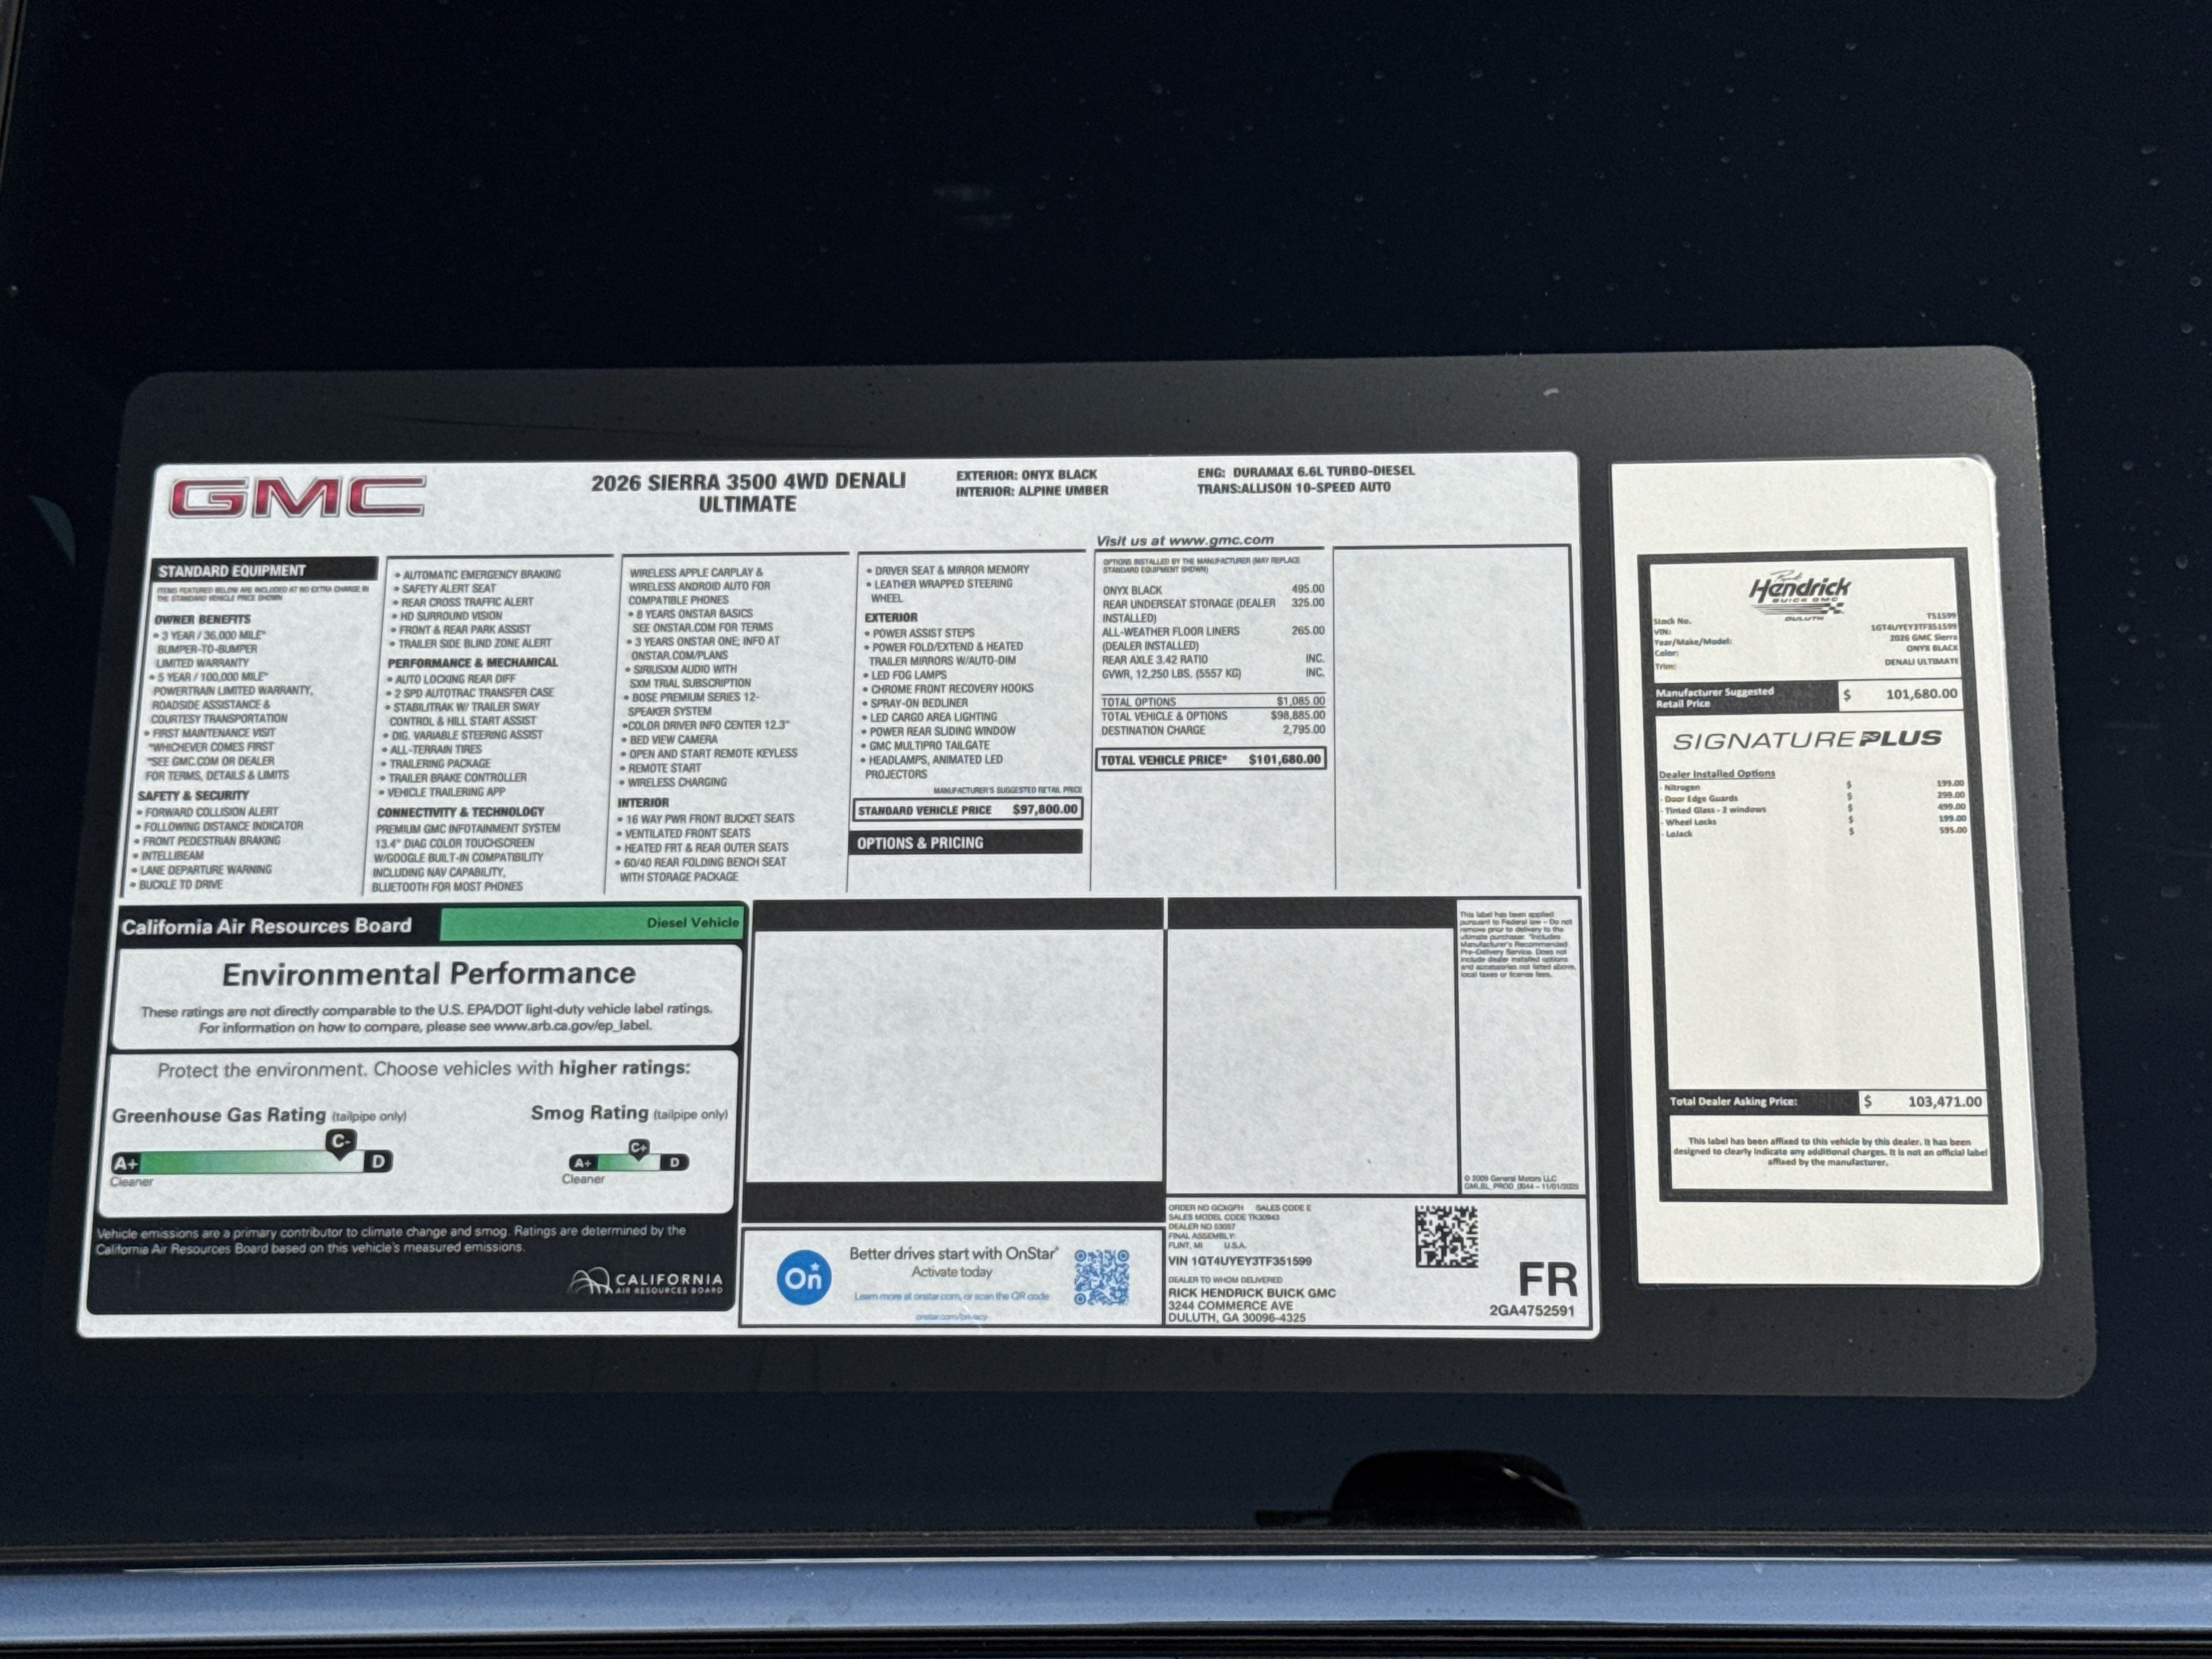2212x1659 pixels.
Task: Click 'REAR UNDERSEAT STORAGE' option line
Action: coord(1213,610)
